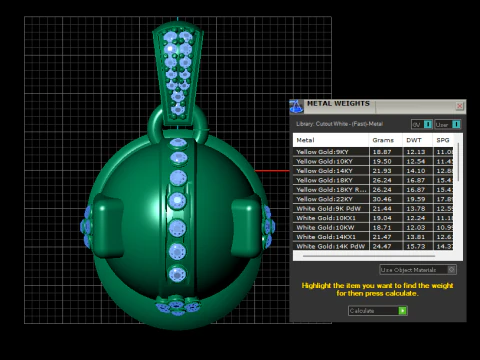Click the 19.59 DWT value

point(416,199)
